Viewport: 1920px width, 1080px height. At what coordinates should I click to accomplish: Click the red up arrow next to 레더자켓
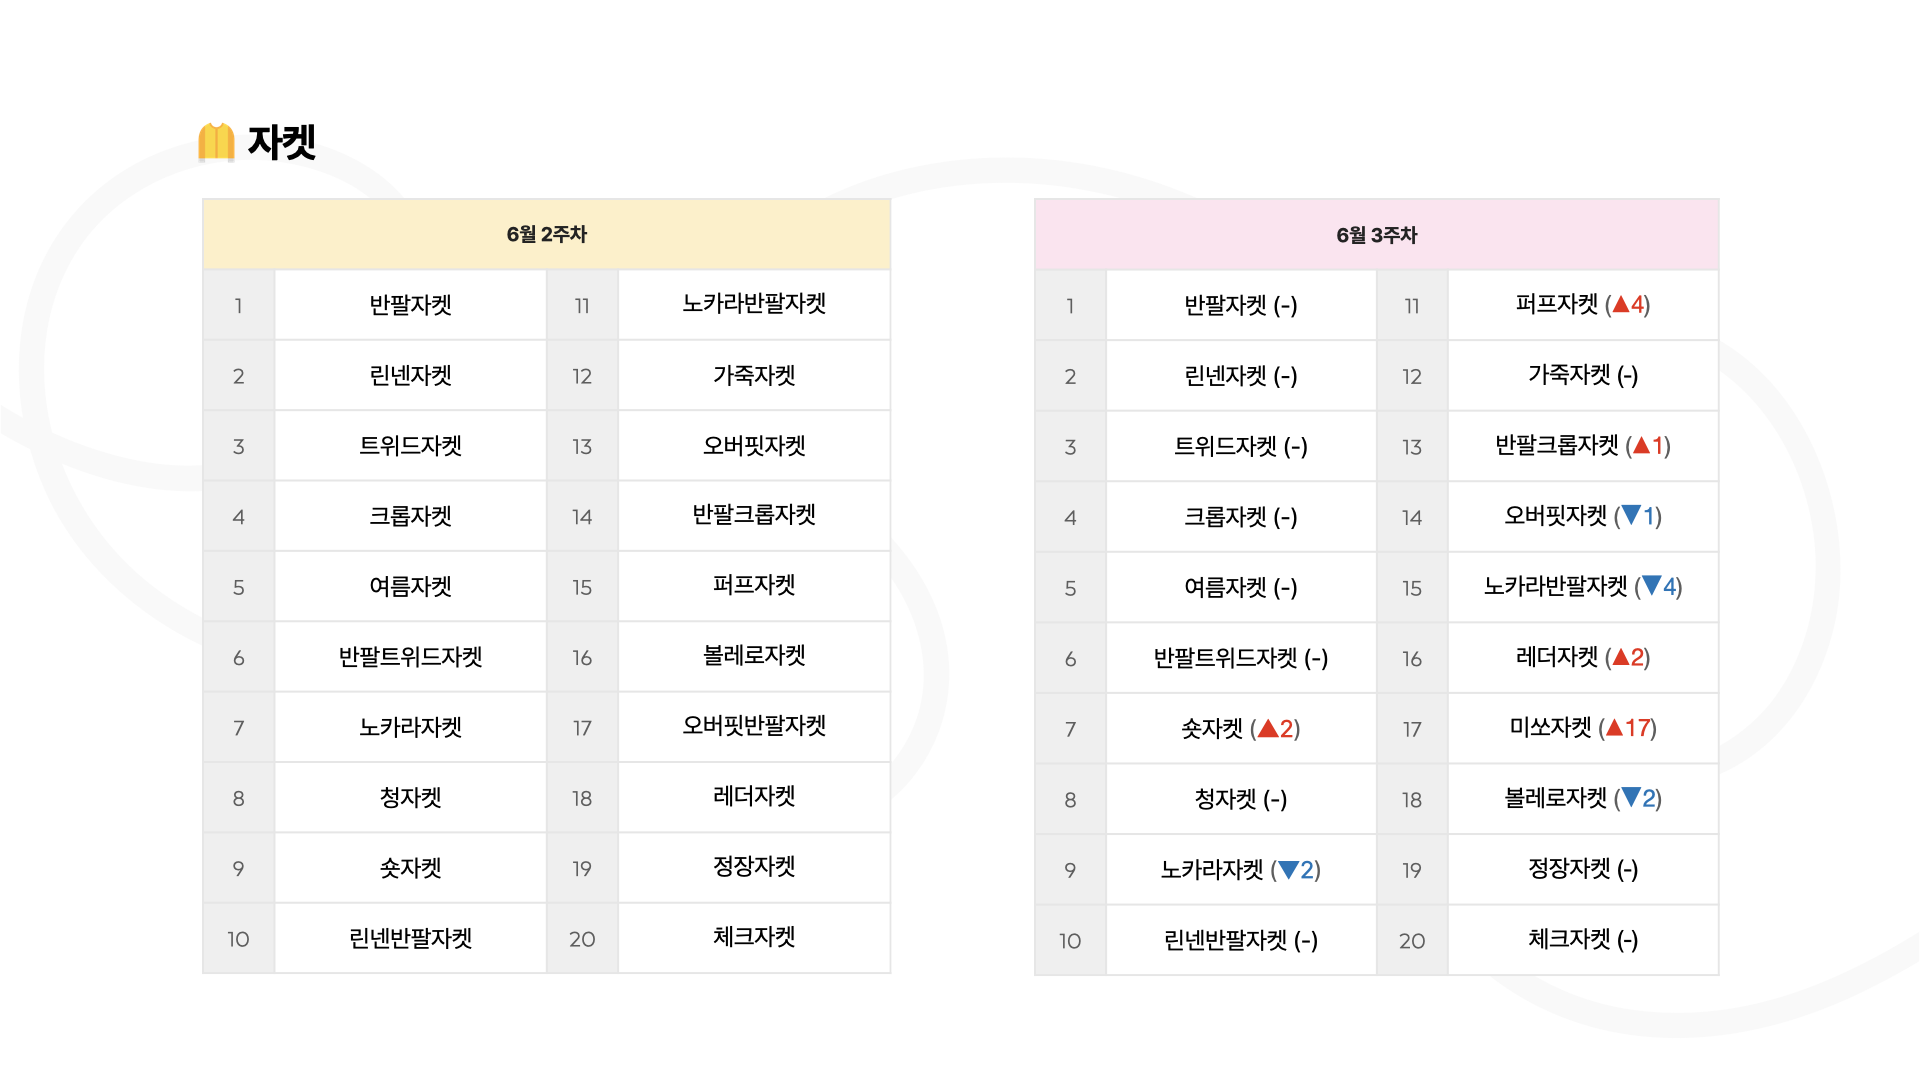[x=1621, y=657]
